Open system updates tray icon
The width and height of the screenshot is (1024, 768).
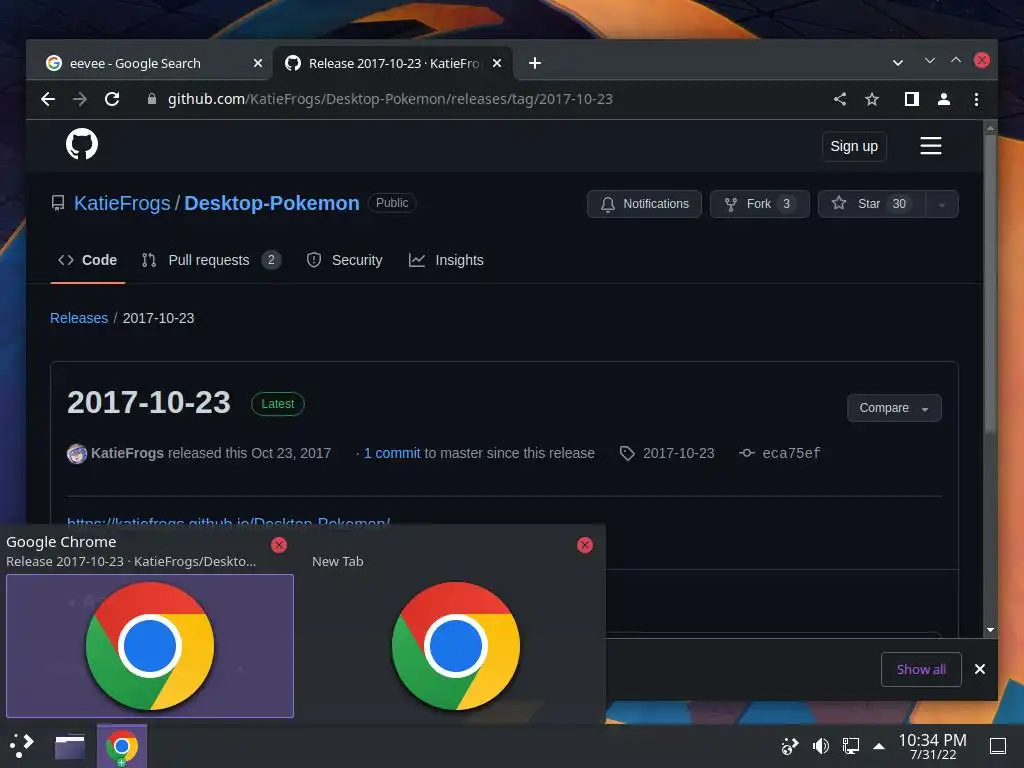click(x=790, y=746)
